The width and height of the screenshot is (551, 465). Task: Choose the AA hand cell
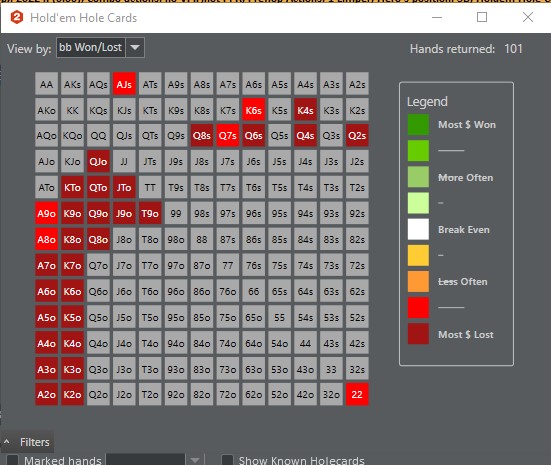pos(46,84)
